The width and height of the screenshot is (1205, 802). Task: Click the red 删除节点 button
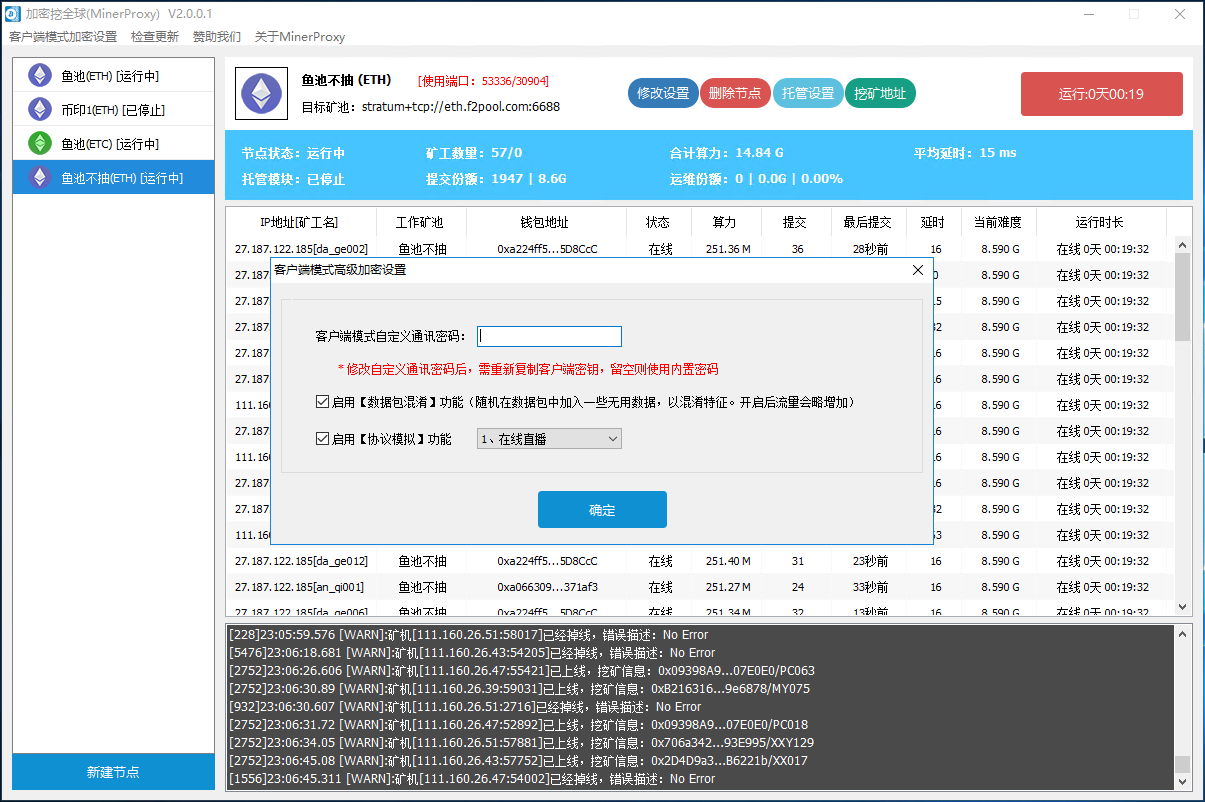[x=735, y=93]
